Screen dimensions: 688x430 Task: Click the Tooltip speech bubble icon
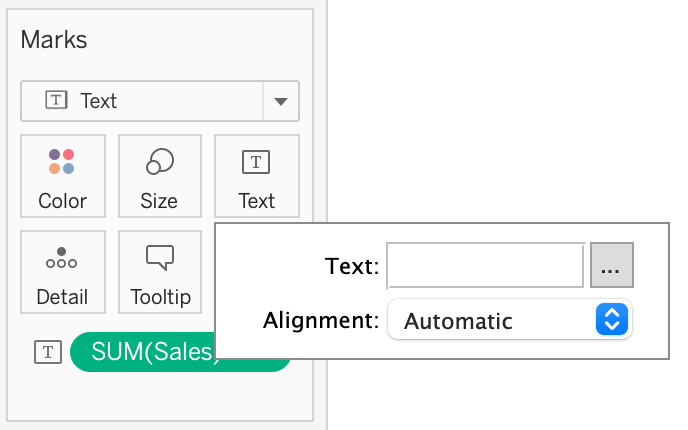pyautogui.click(x=159, y=257)
